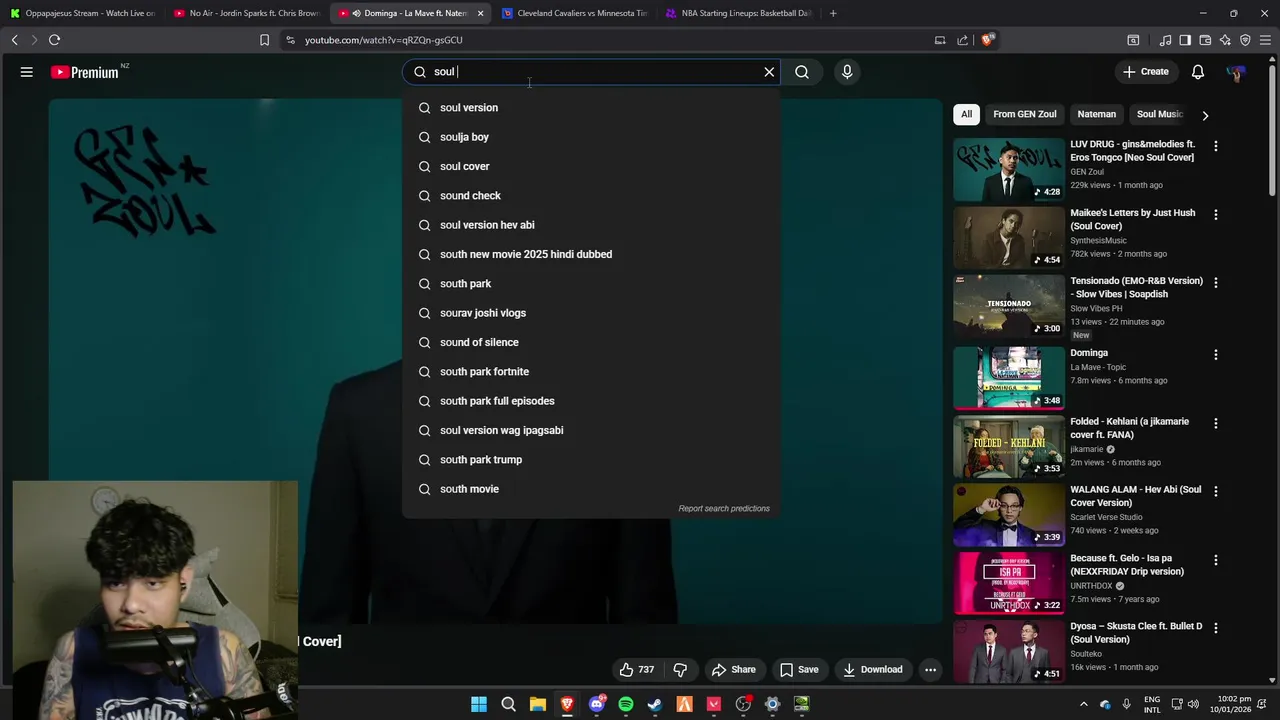
Task: Open the Brave main menu
Action: tap(1266, 40)
